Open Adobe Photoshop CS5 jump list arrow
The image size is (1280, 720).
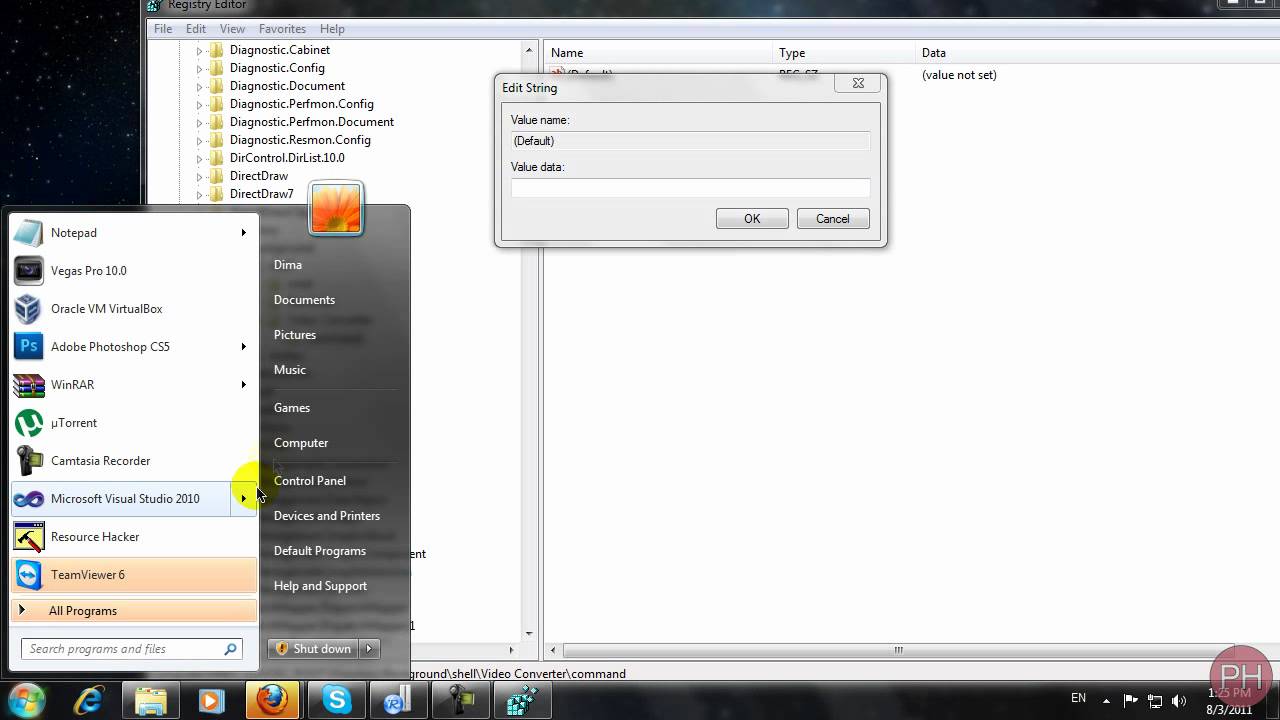(243, 347)
